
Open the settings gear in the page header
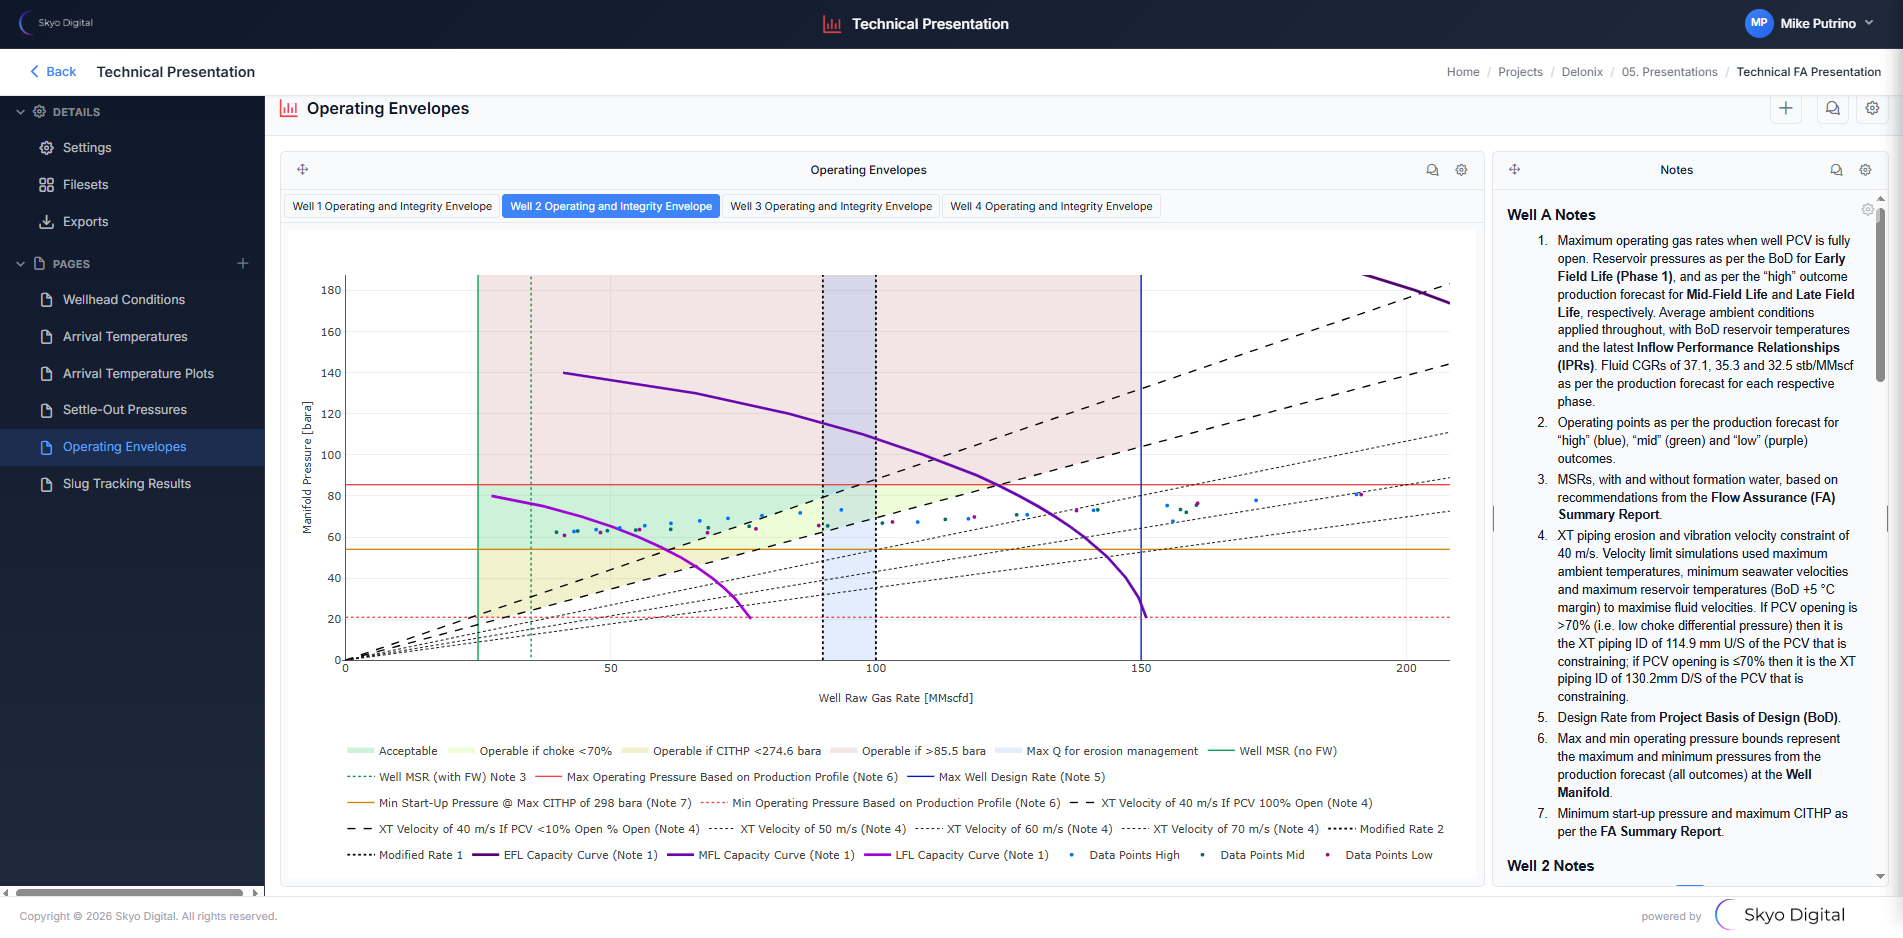[x=1872, y=109]
